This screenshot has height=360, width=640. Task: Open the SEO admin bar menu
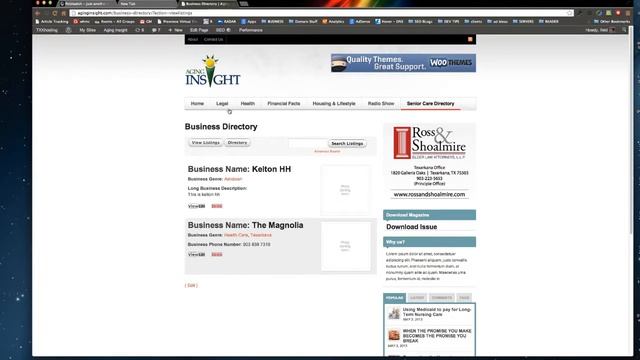tap(223, 30)
